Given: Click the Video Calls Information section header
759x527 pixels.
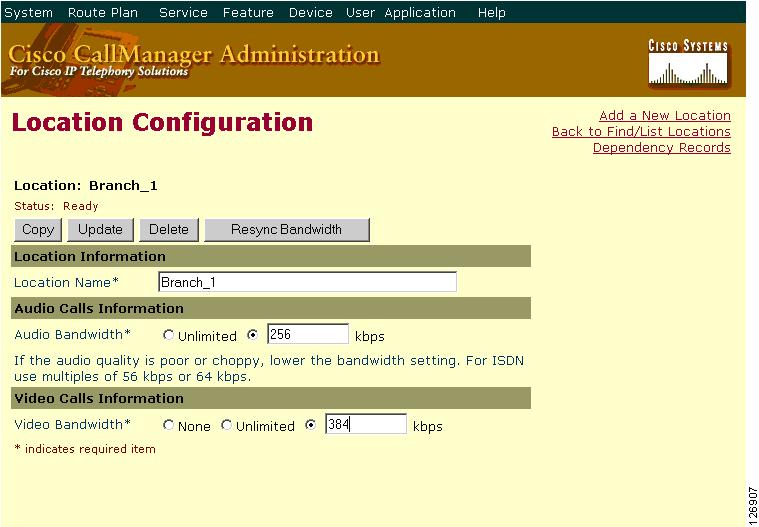Looking at the screenshot, I should [x=271, y=398].
